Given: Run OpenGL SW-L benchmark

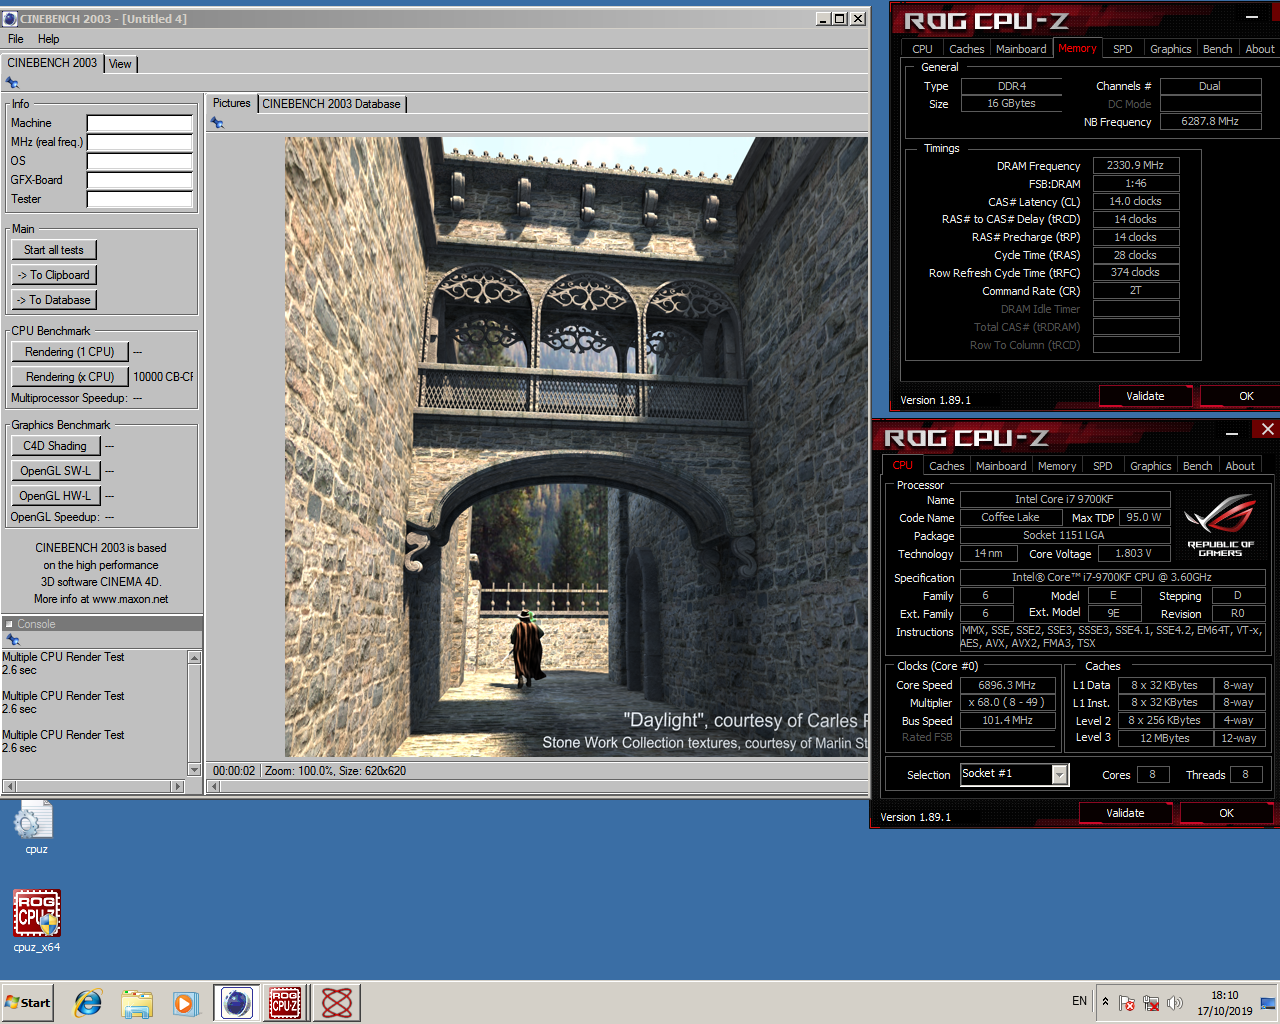Looking at the screenshot, I should click(x=55, y=471).
